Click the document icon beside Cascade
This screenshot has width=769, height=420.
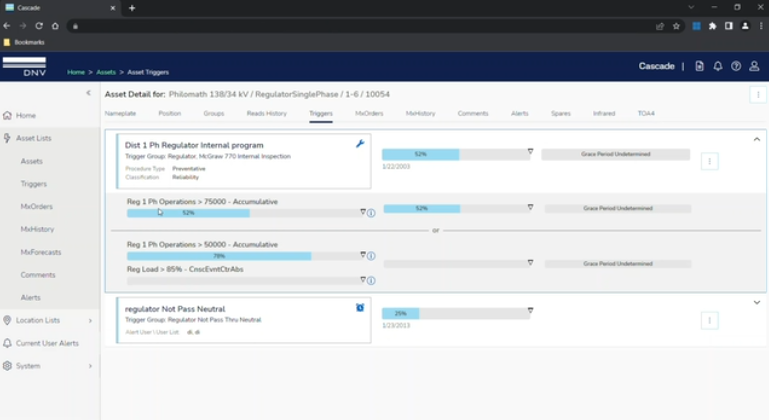click(699, 66)
